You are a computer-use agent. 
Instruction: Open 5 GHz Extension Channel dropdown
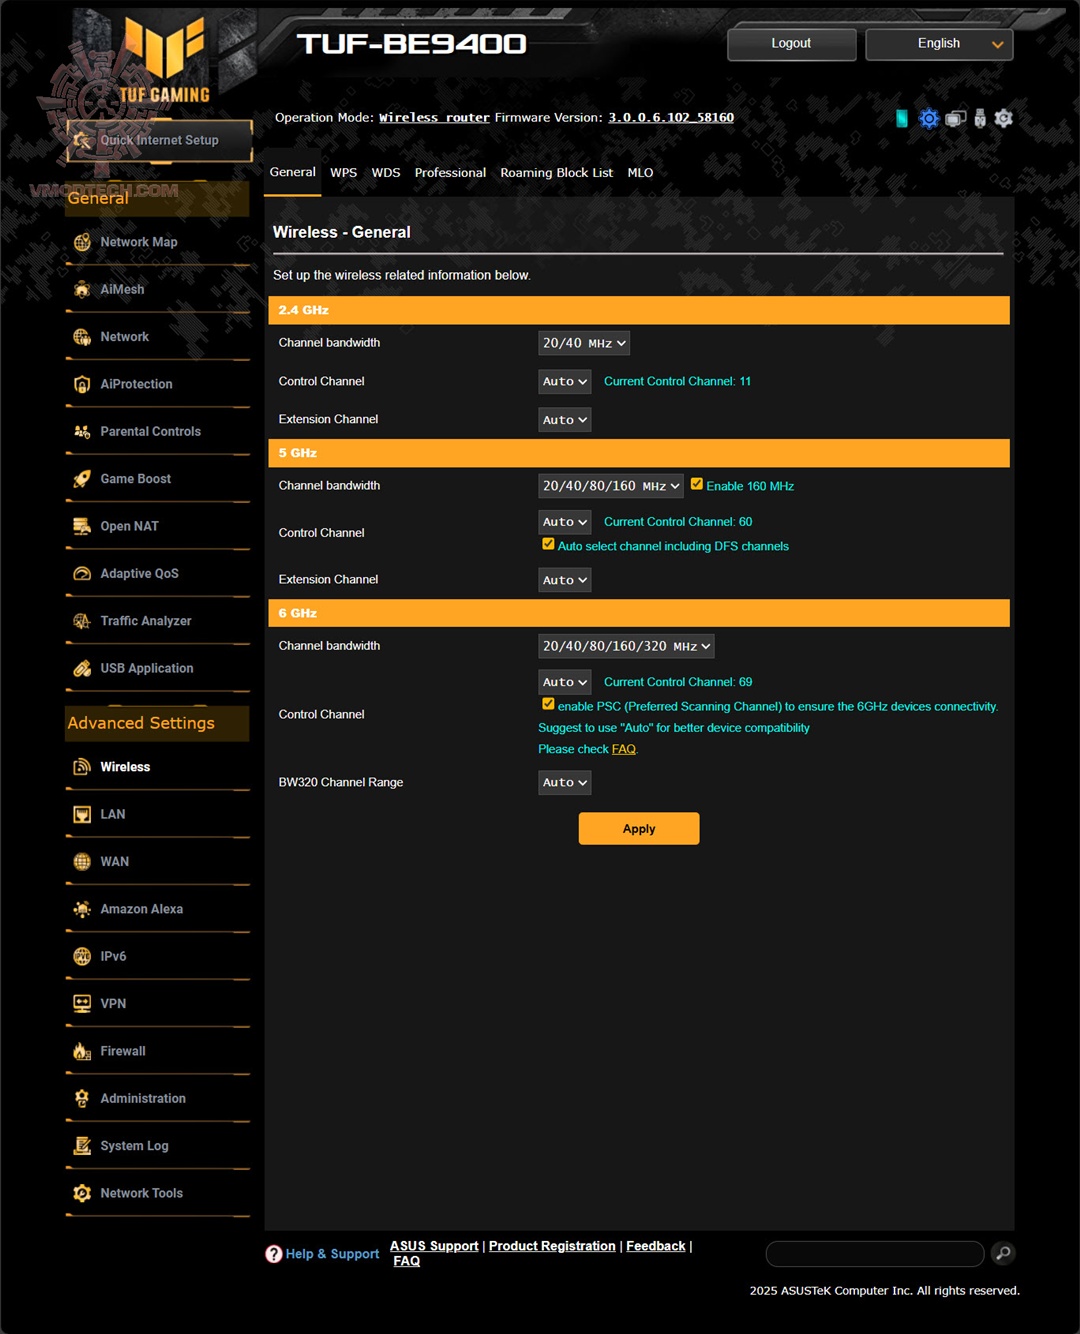(x=565, y=580)
